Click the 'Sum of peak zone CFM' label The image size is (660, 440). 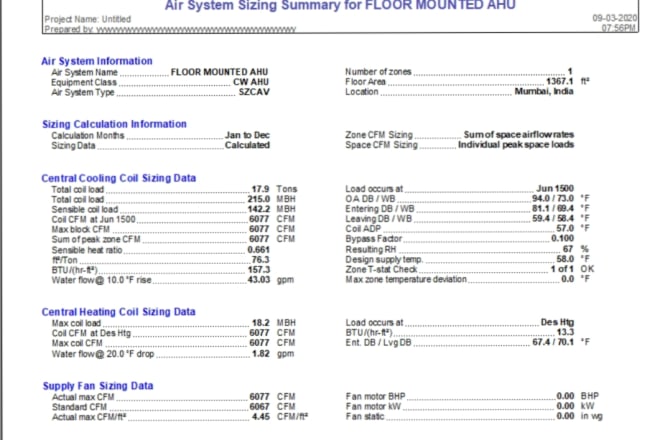(96, 239)
